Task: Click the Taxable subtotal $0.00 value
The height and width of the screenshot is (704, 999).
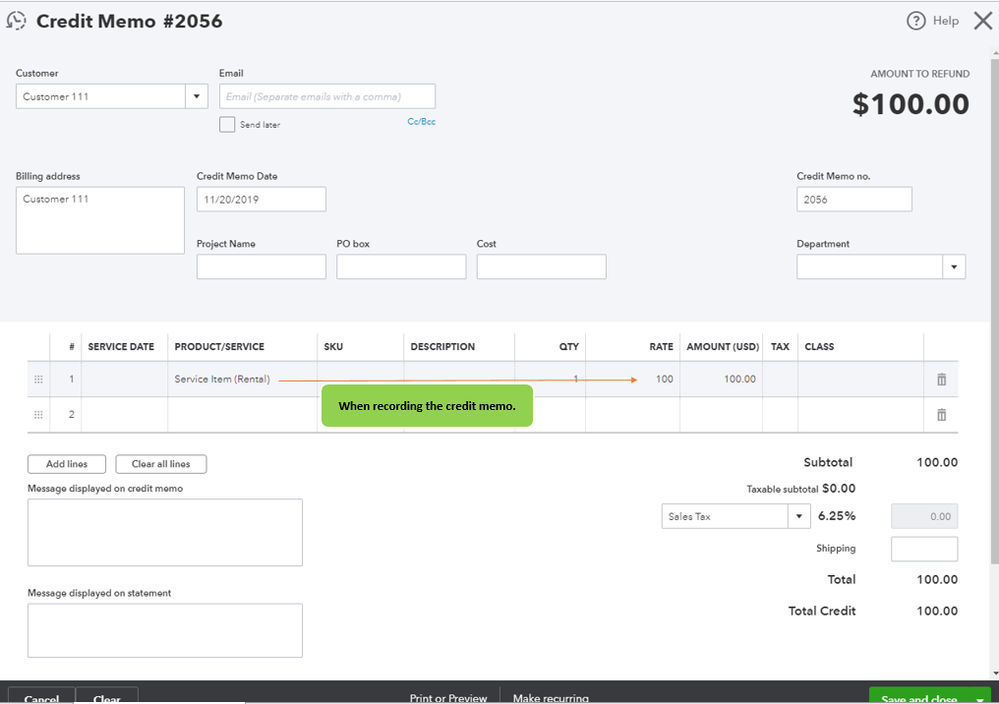Action: 838,489
